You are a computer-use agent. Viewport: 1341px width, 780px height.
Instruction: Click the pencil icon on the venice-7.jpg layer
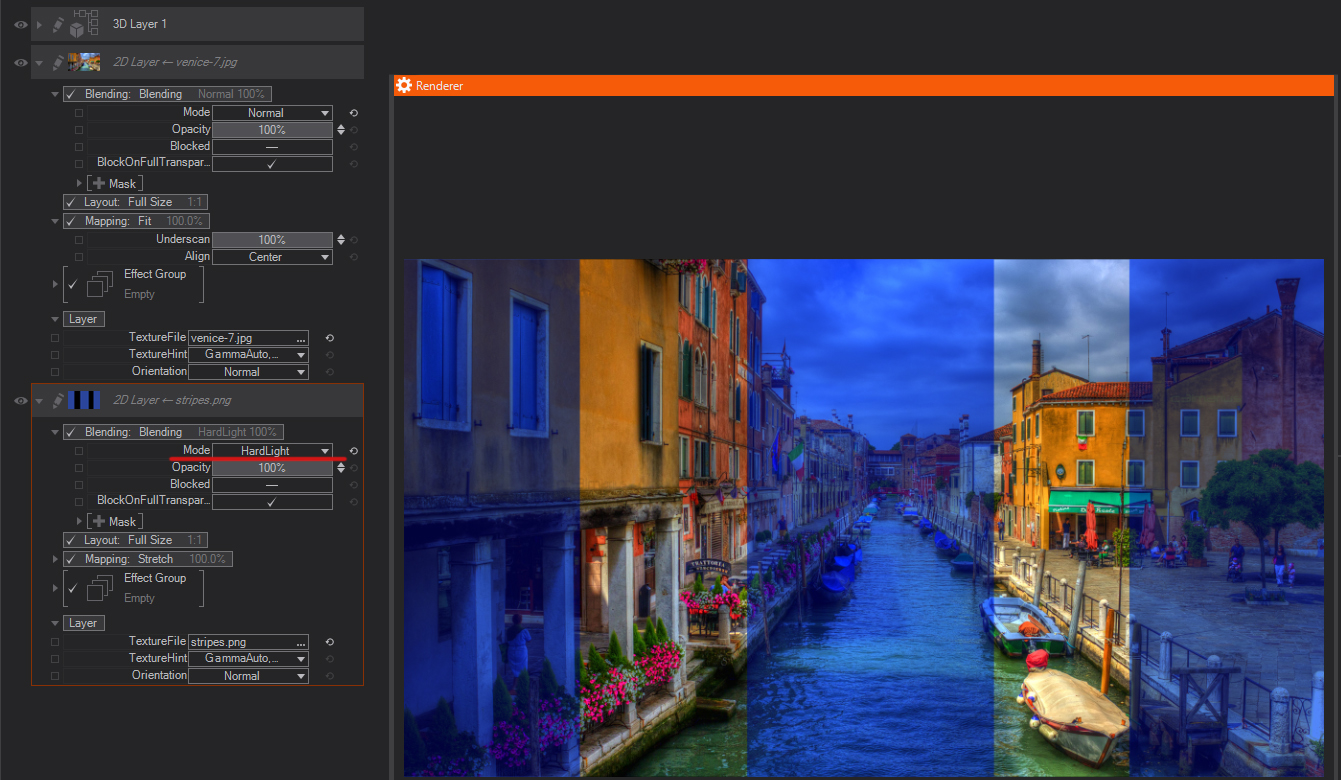pyautogui.click(x=58, y=62)
